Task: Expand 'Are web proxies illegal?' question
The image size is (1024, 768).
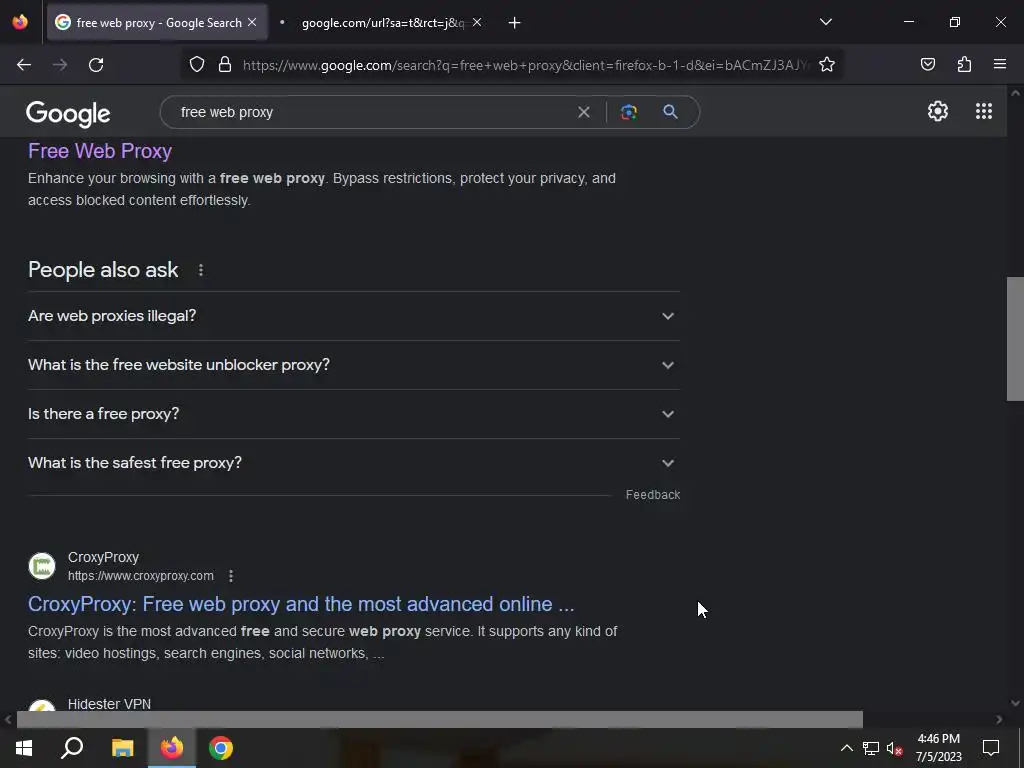Action: tap(353, 316)
